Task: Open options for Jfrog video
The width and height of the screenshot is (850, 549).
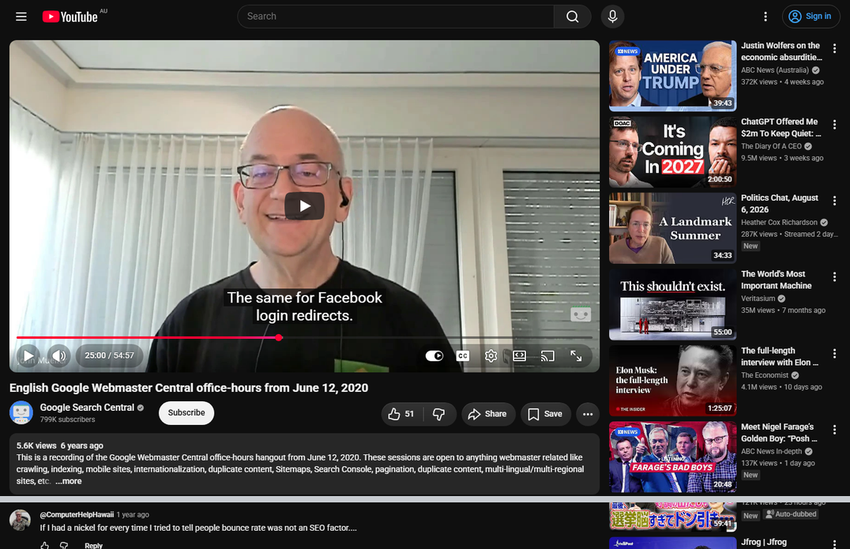Action: 835,544
